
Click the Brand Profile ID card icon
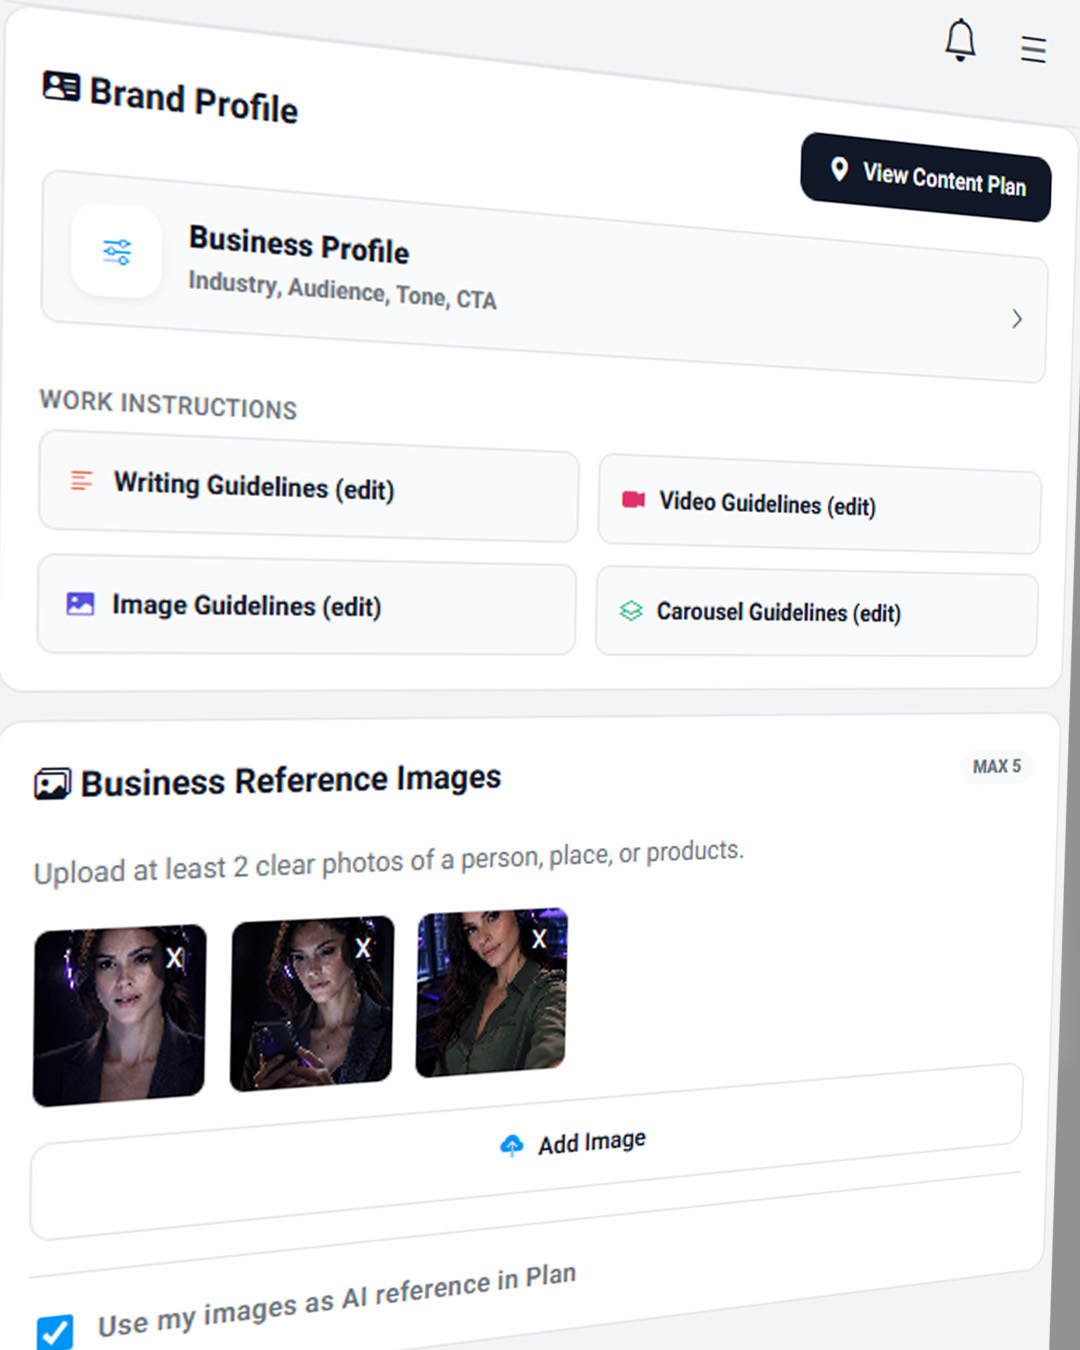pyautogui.click(x=61, y=86)
